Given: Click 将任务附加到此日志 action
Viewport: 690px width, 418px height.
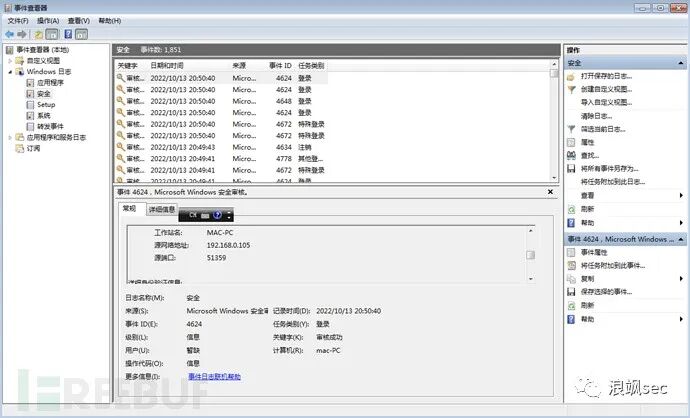Looking at the screenshot, I should (x=613, y=182).
